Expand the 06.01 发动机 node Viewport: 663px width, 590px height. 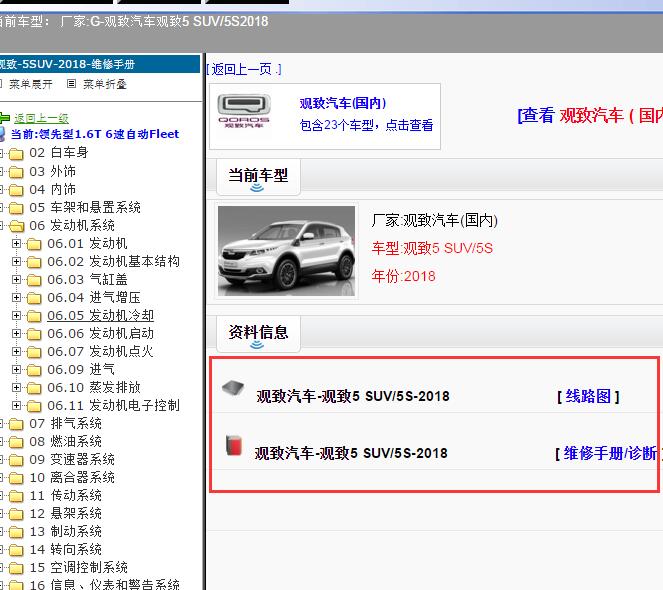click(x=16, y=243)
